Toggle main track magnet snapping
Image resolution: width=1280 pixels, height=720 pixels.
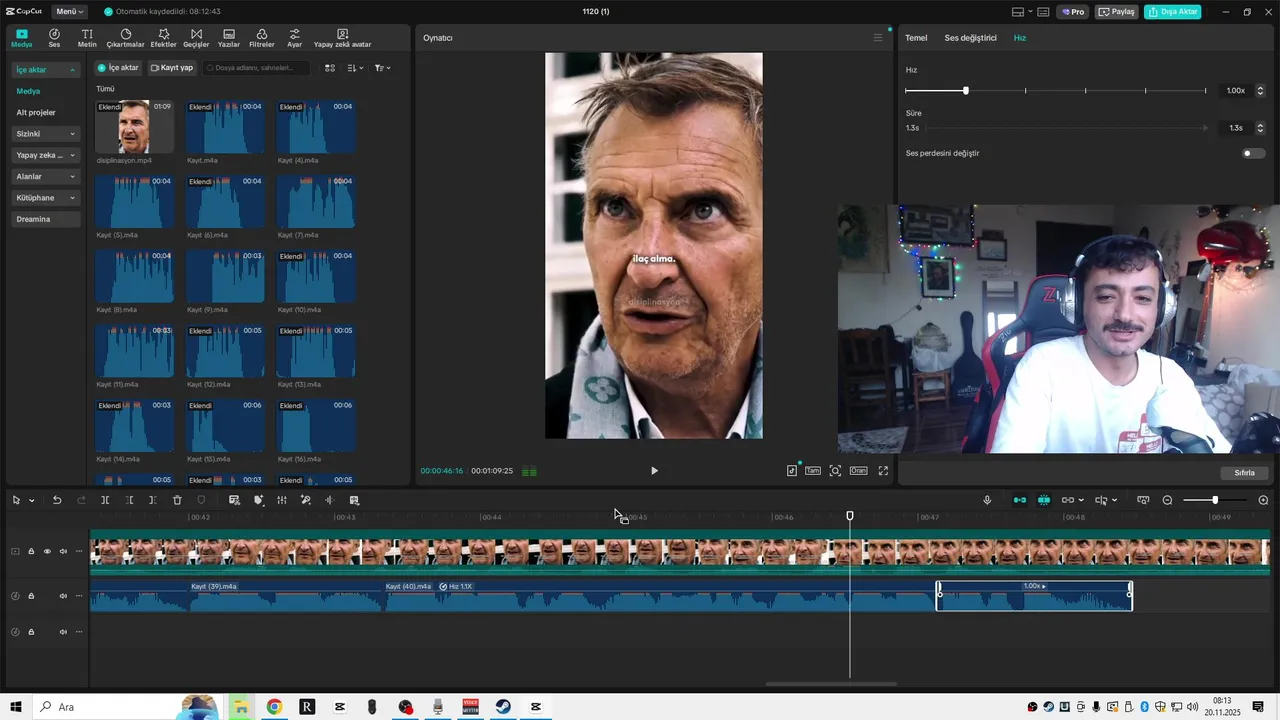1019,500
